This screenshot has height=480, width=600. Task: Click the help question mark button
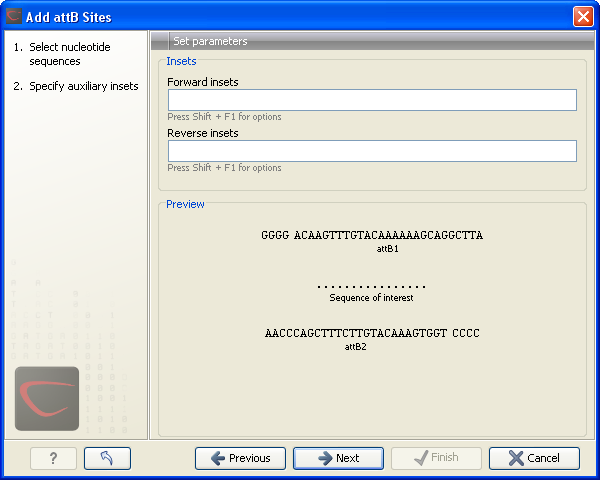click(53, 458)
